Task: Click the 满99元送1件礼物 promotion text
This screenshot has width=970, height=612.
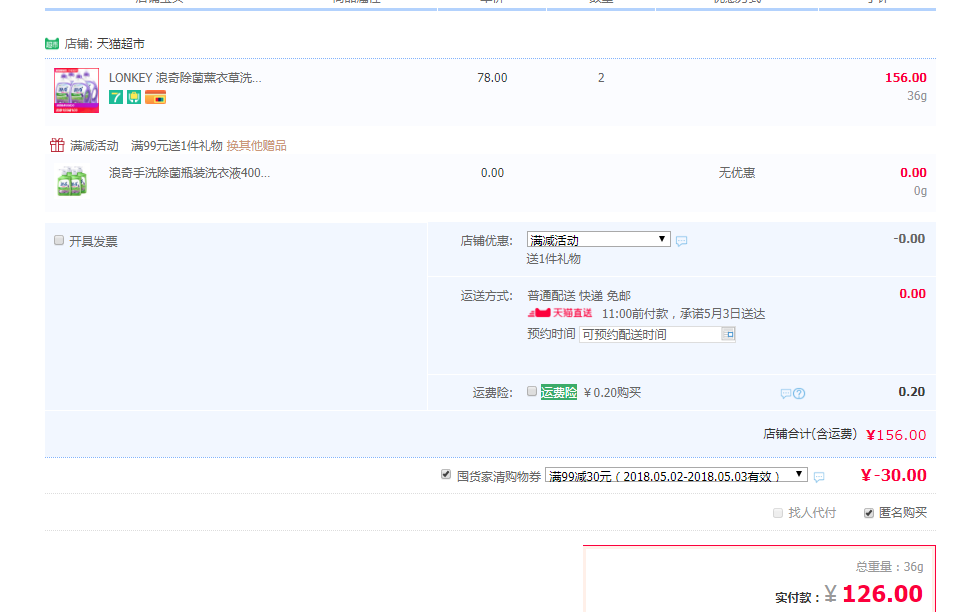Action: tap(177, 146)
